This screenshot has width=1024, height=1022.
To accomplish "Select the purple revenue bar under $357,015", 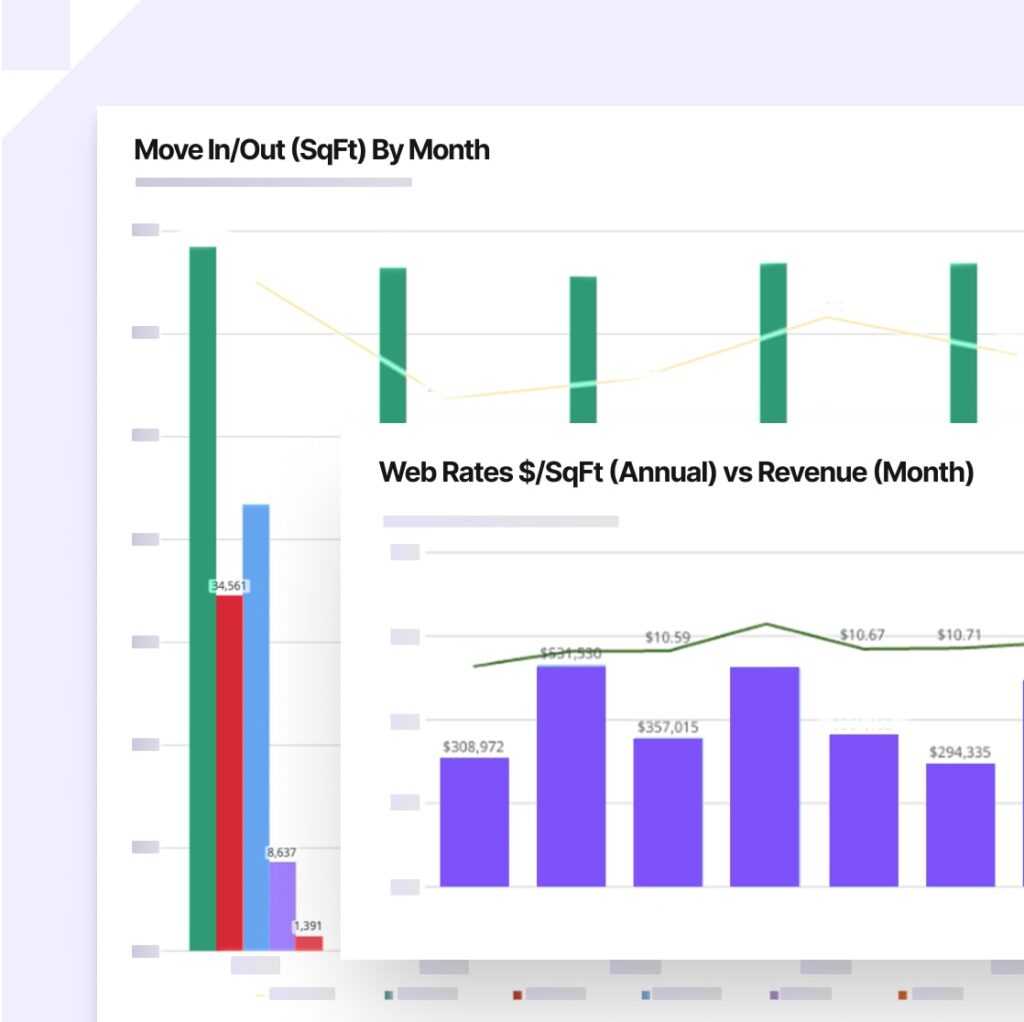I will tap(667, 812).
